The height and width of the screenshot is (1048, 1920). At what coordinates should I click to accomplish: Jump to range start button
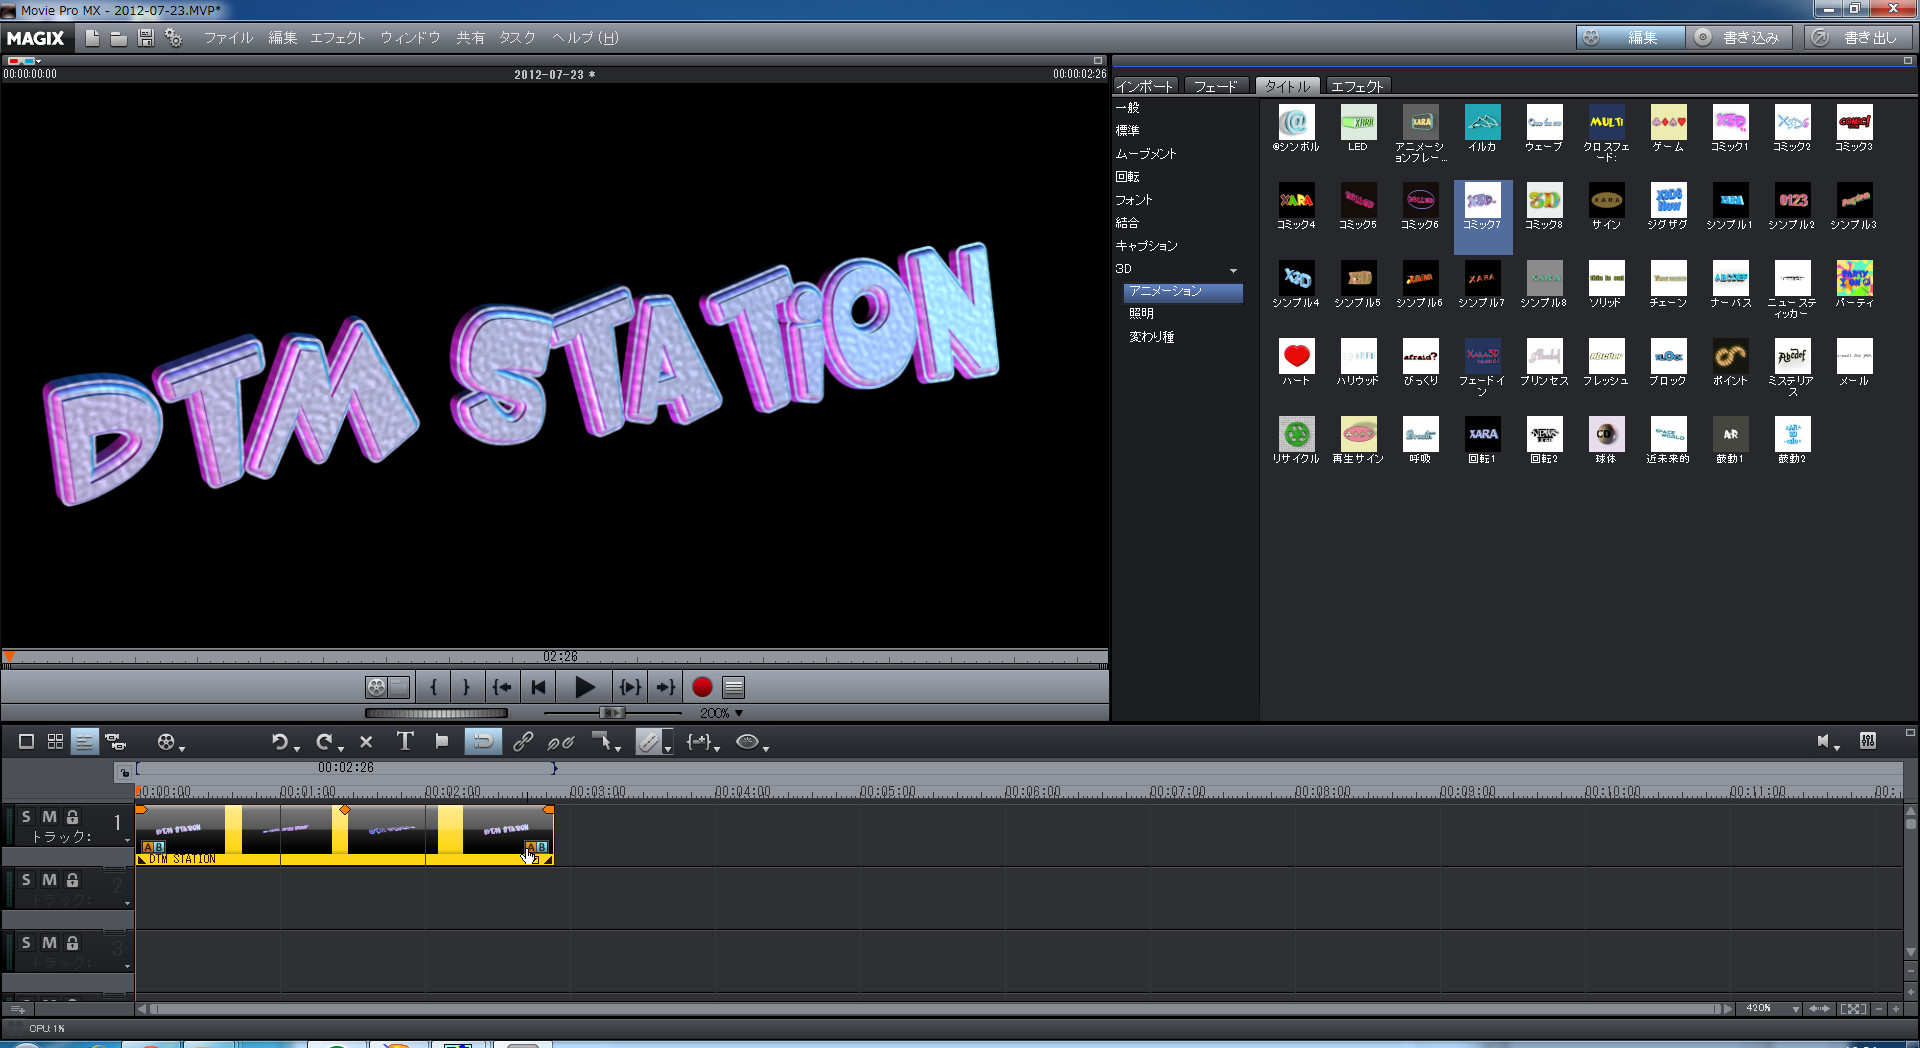(x=502, y=687)
